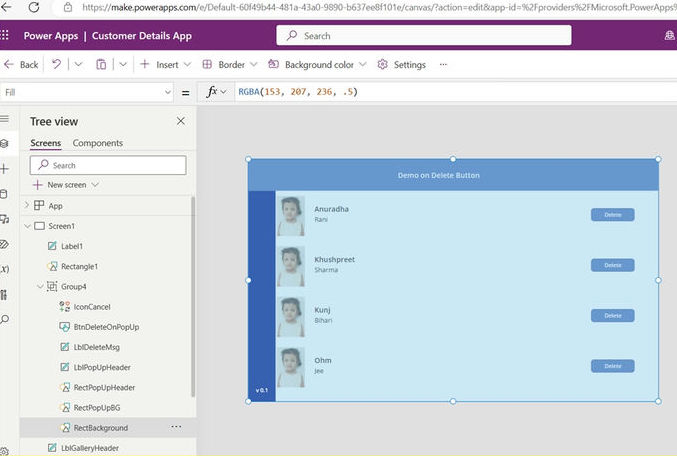Screen dimensions: 677x456
Task: Click into the RGBA formula bar
Action: tap(456, 92)
